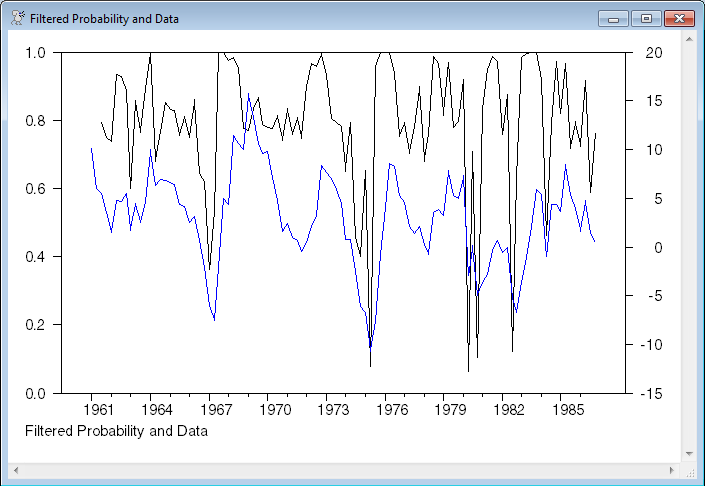This screenshot has width=705, height=486.
Task: Open the window system menu icon
Action: point(17,18)
